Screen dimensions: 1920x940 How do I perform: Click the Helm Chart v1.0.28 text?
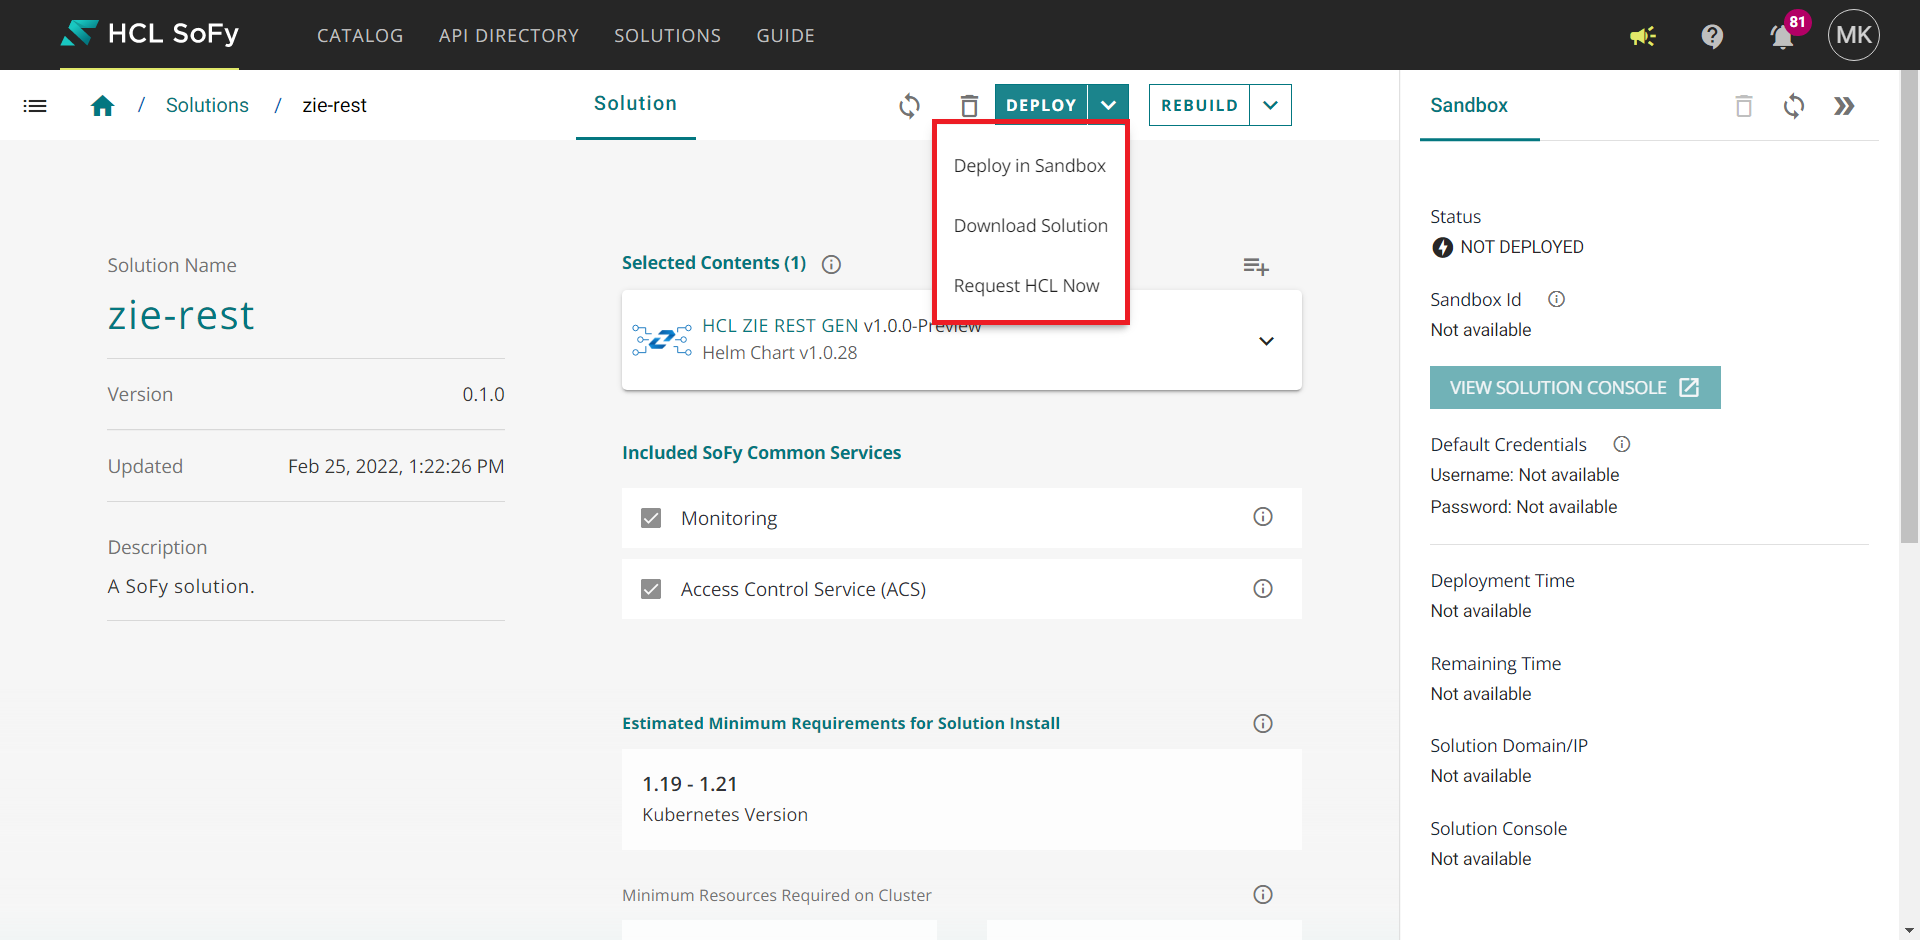pyautogui.click(x=780, y=353)
